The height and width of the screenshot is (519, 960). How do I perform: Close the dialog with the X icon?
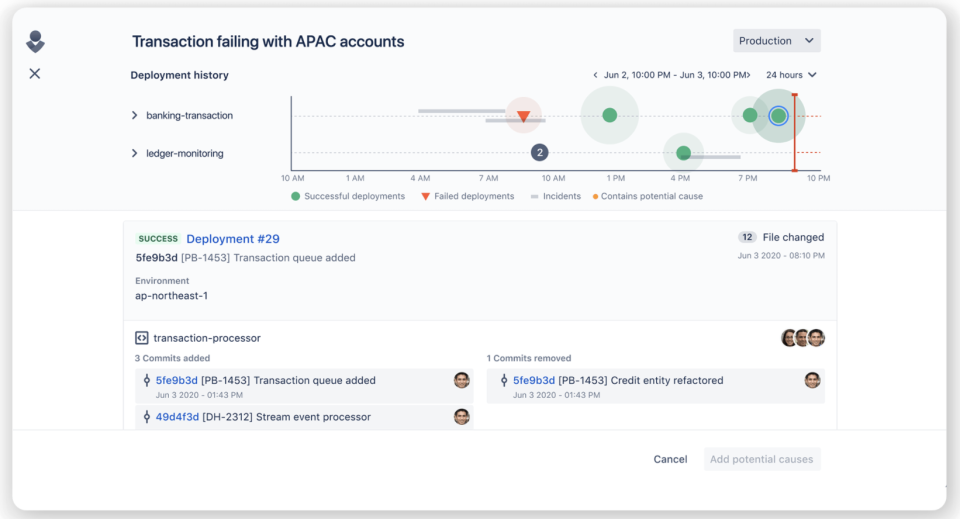[x=35, y=74]
